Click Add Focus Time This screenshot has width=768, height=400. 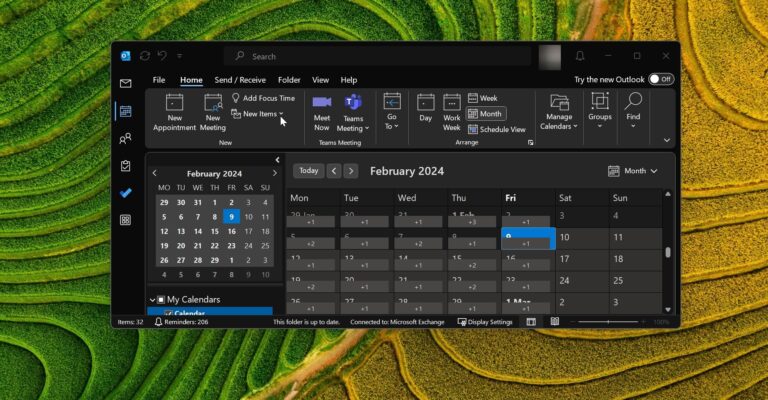(x=264, y=98)
